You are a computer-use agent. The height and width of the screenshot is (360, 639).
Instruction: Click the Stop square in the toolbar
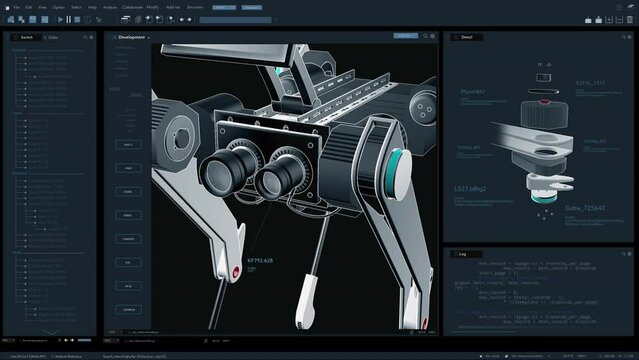(77, 19)
